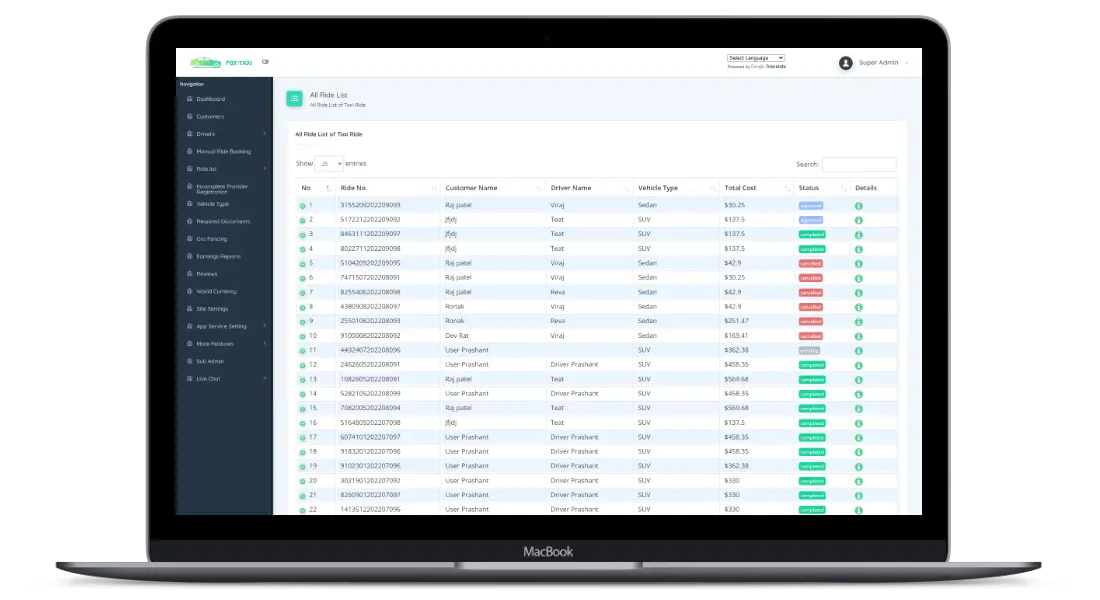Viewport: 1100px width, 600px height.
Task: Open the Super Admin account menu arrow
Action: click(906, 63)
